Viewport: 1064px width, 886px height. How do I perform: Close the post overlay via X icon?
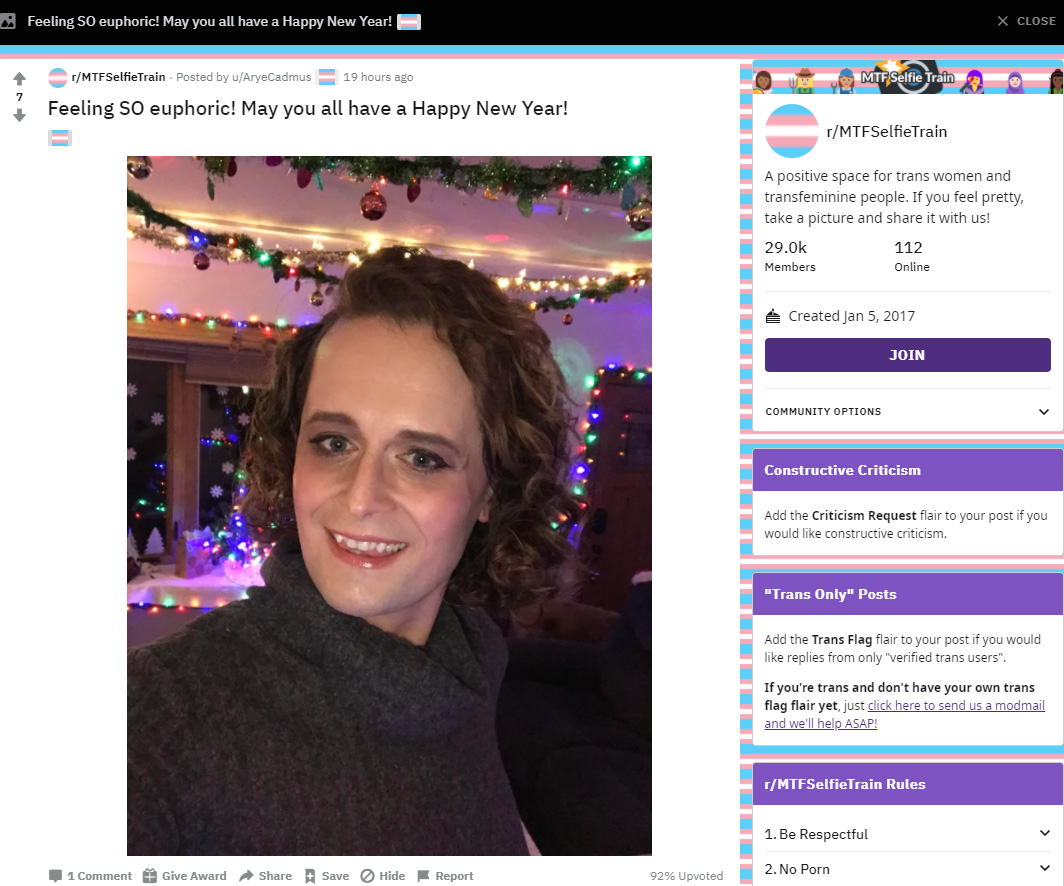click(x=1002, y=21)
